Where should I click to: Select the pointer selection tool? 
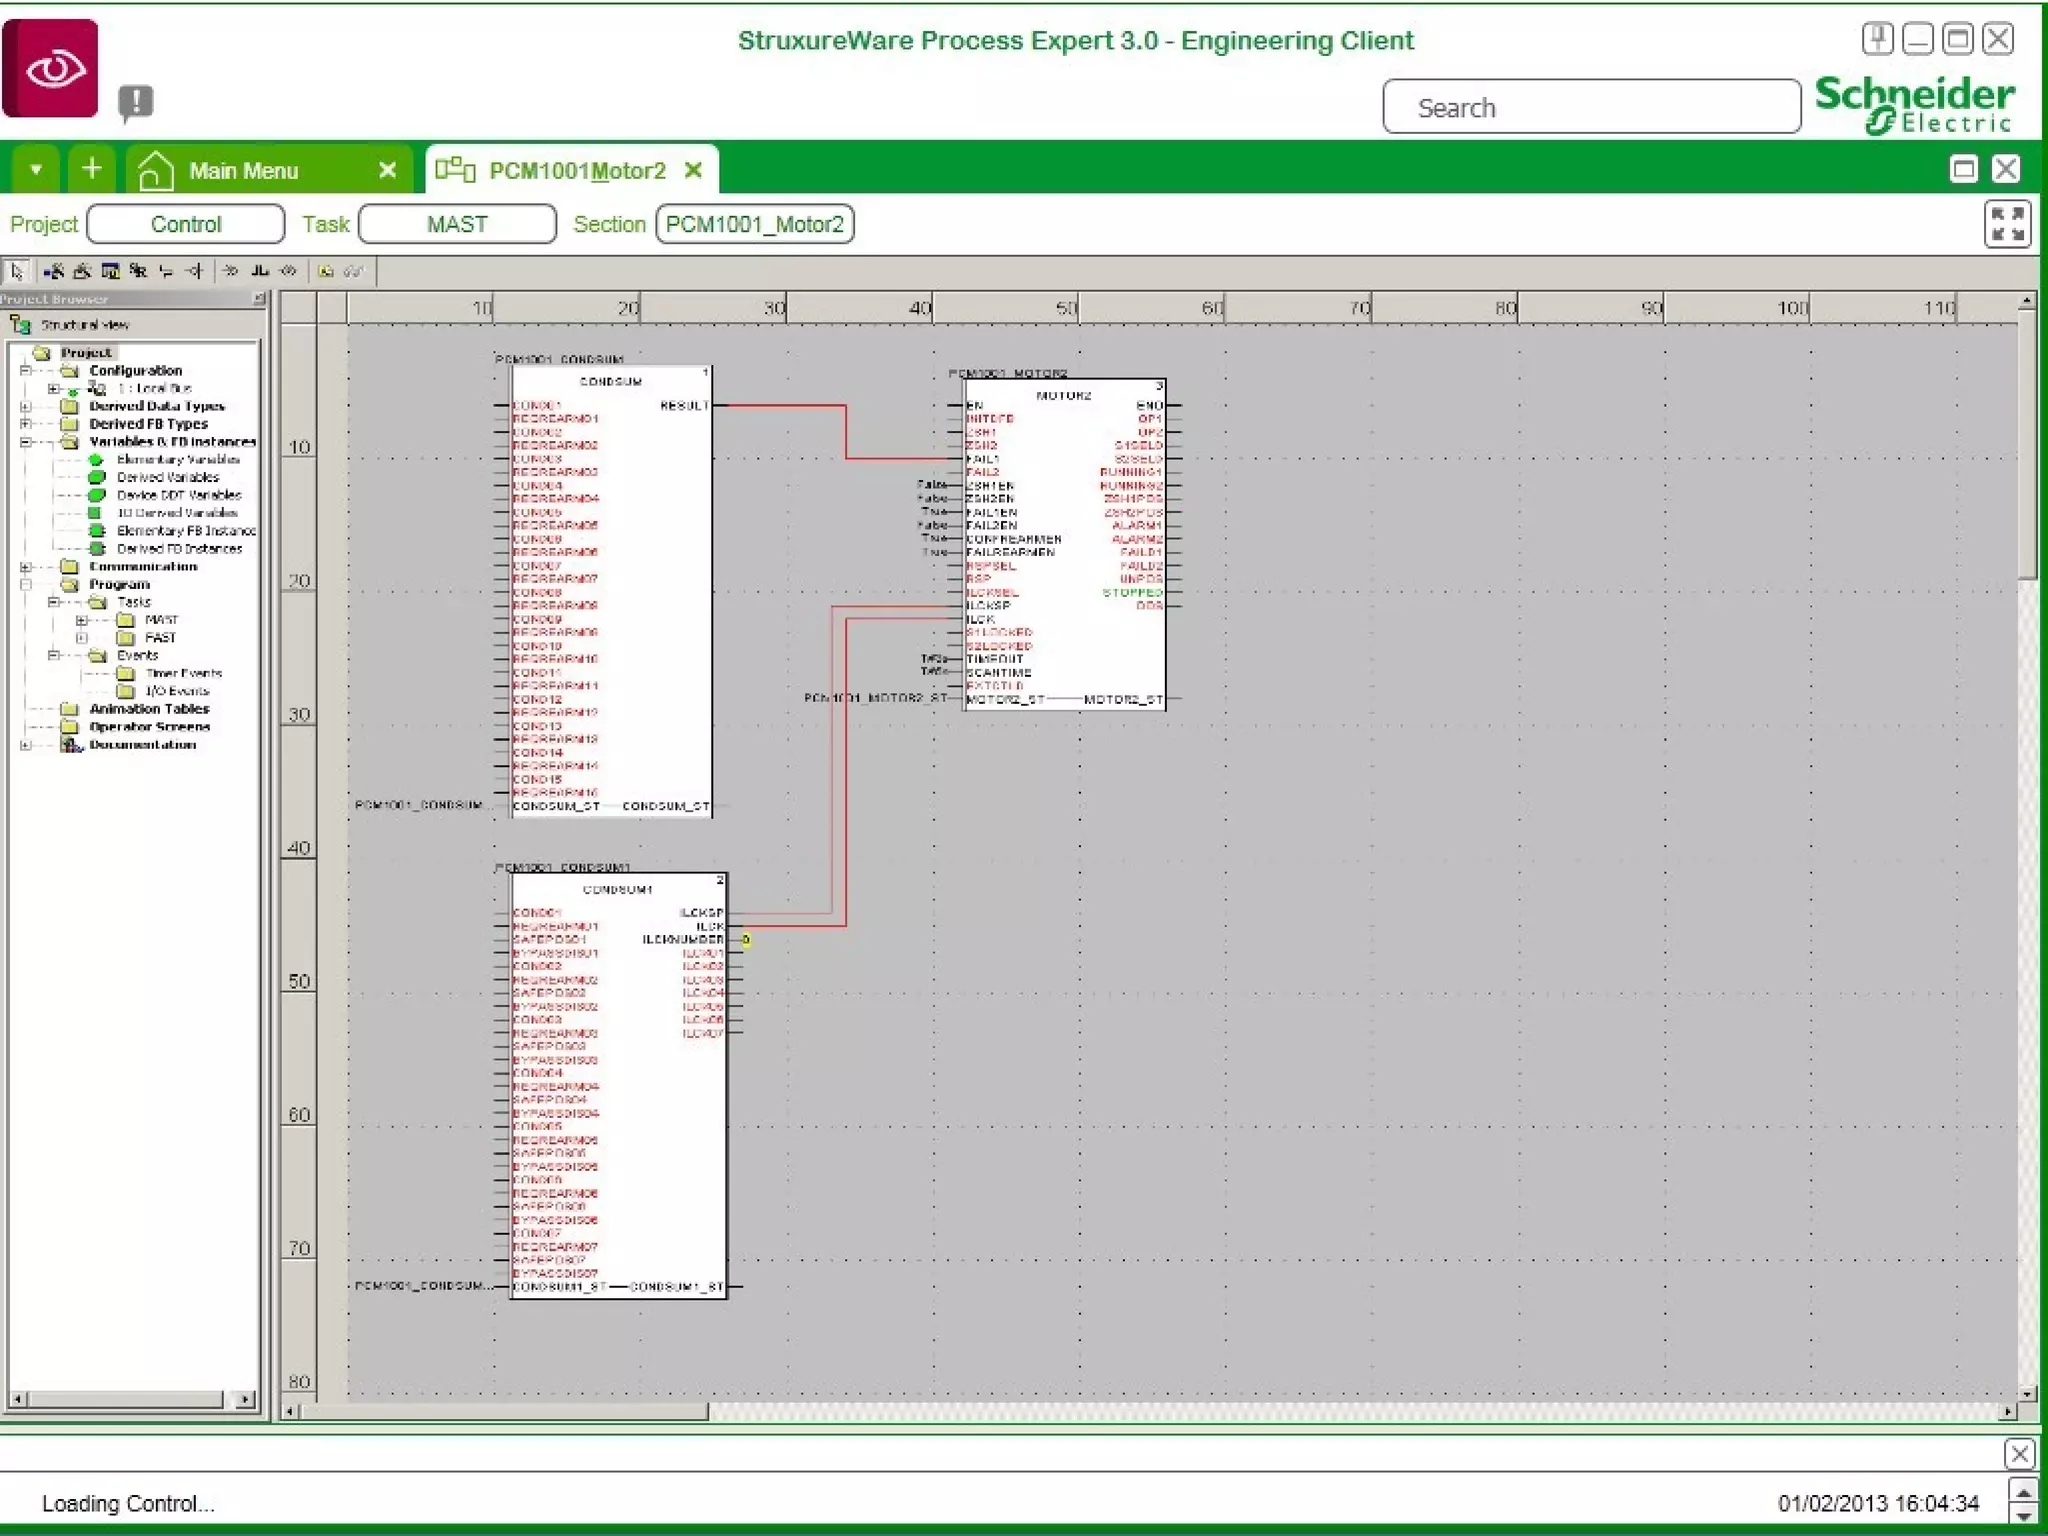coord(17,271)
